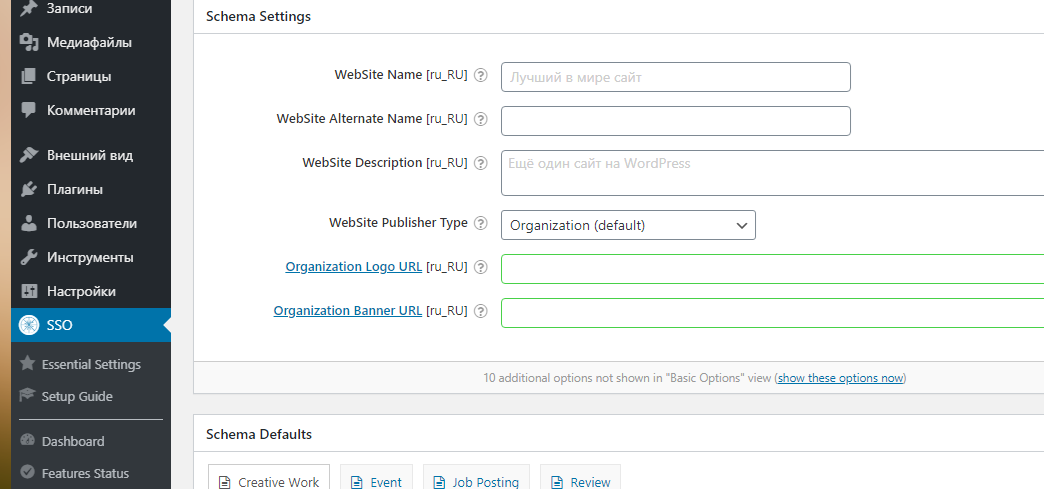Click the Review tab document icon

pos(557,482)
